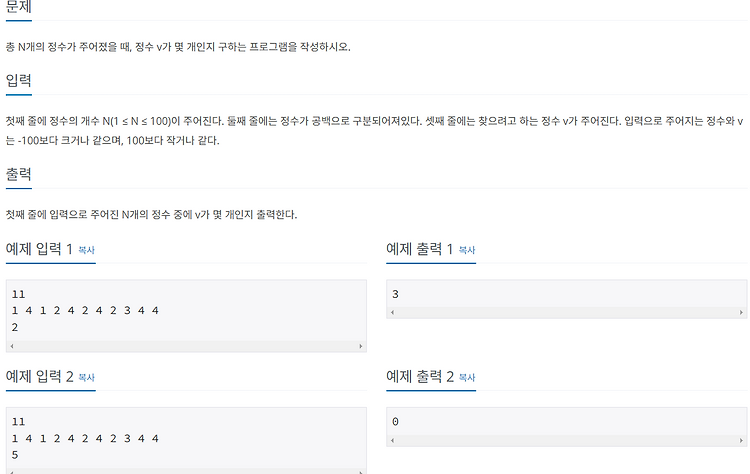Viewport: 750px width, 474px height.
Task: Click right scroll arrow of example output 1
Action: 741,312
